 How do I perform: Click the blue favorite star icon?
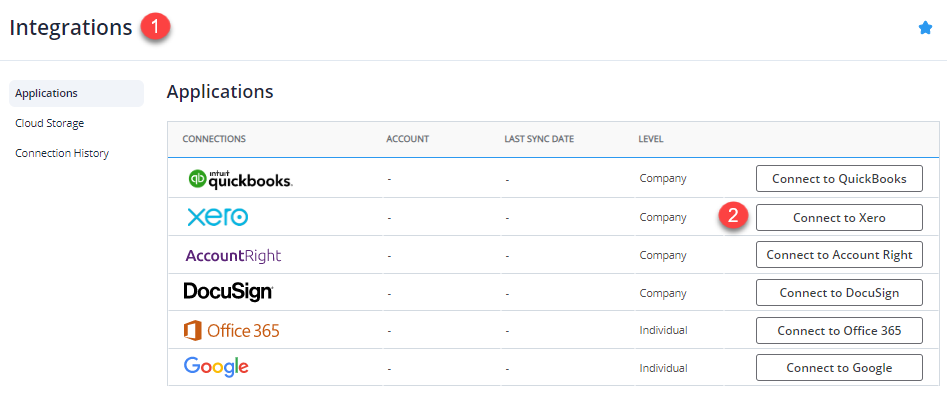(x=925, y=28)
